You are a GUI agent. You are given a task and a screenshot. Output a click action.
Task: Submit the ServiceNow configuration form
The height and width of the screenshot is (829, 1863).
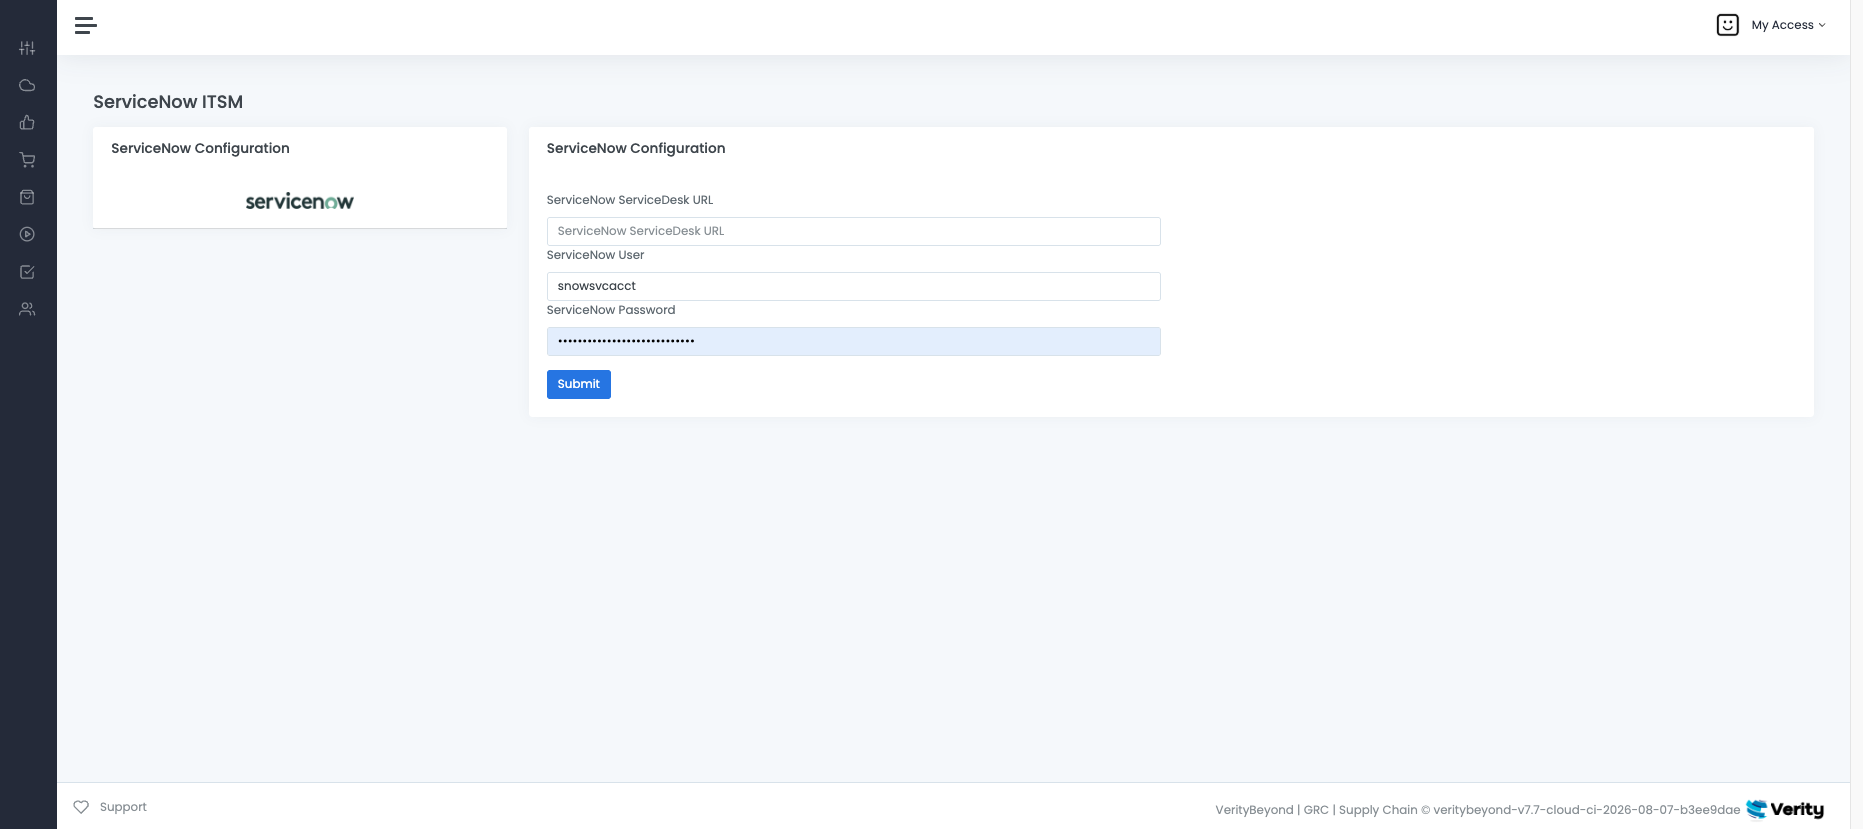pos(579,384)
